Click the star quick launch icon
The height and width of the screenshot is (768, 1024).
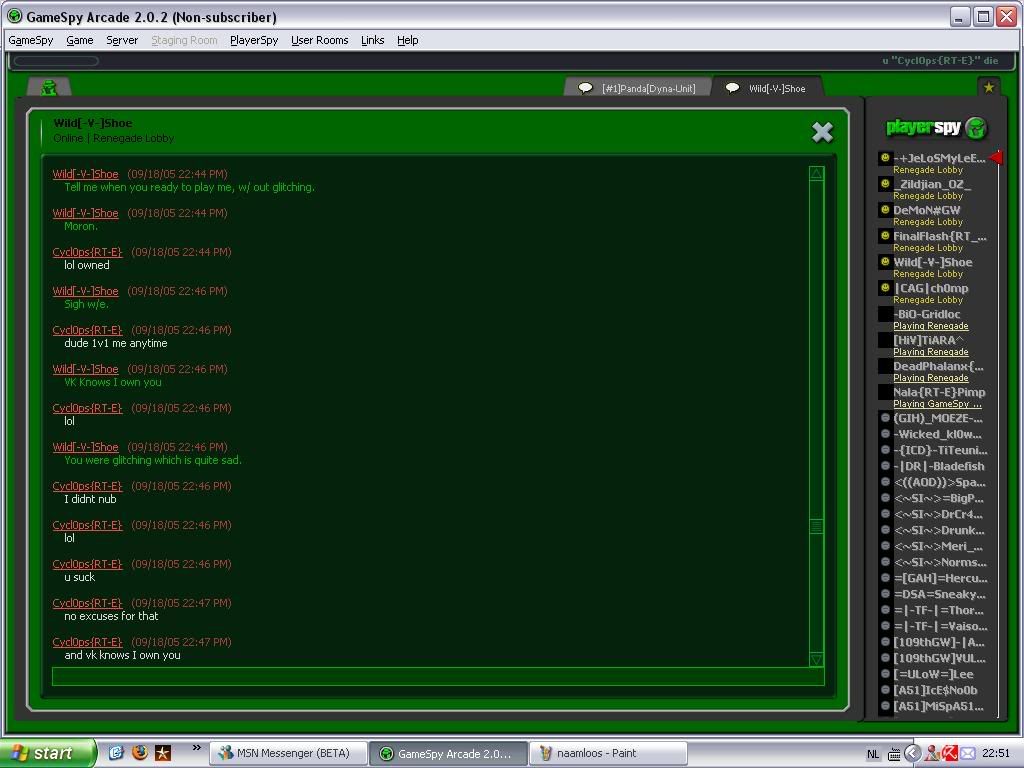click(x=163, y=753)
